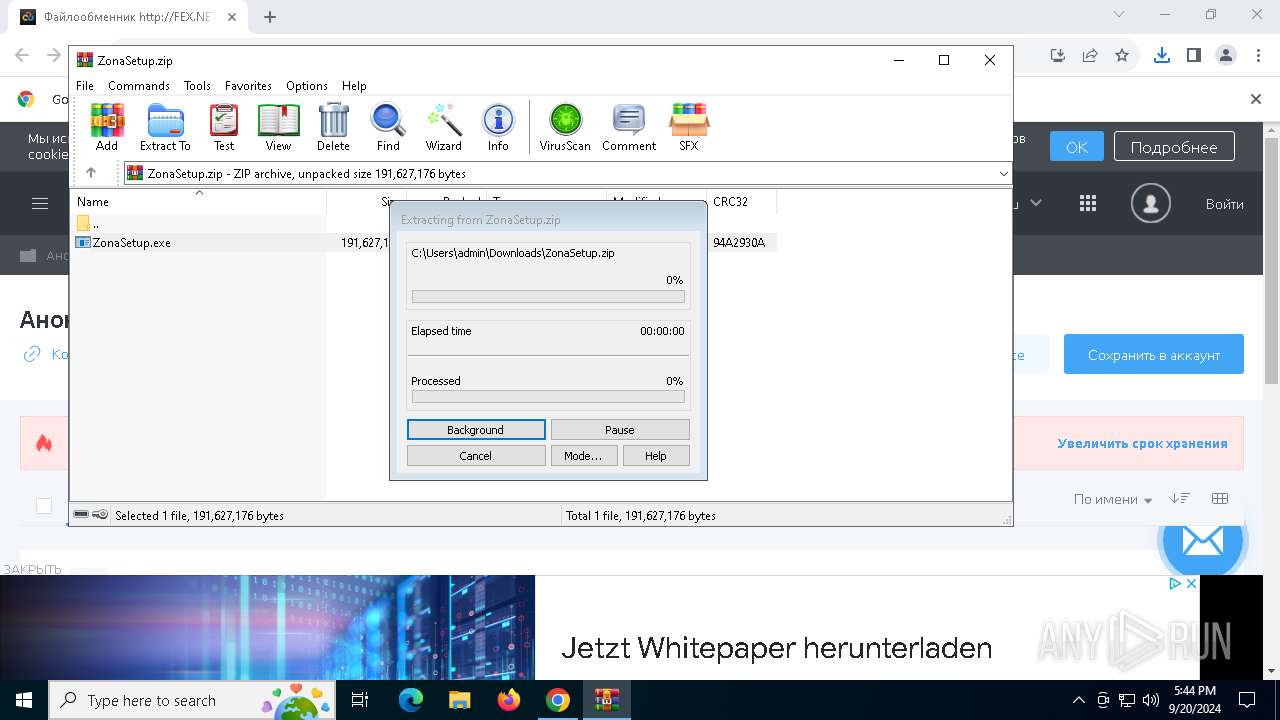The height and width of the screenshot is (720, 1280).
Task: Open the taskbar Task View icon
Action: (x=360, y=700)
